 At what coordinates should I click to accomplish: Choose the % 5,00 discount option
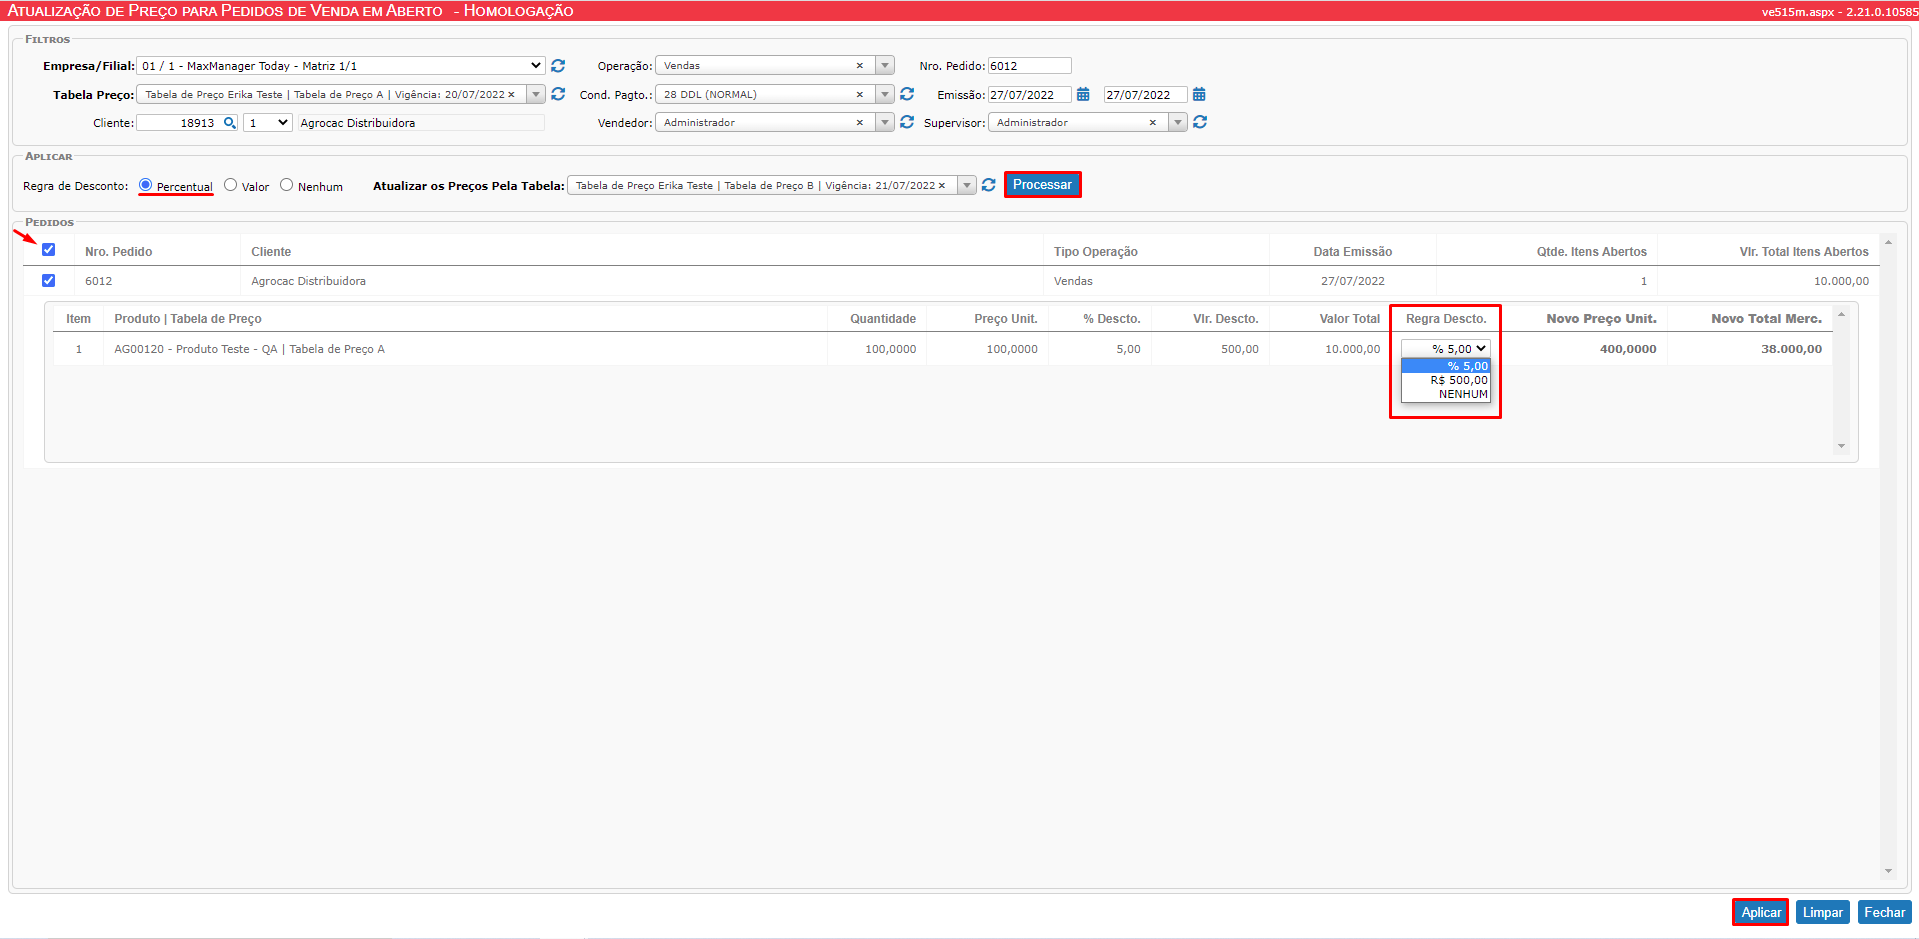tap(1446, 366)
